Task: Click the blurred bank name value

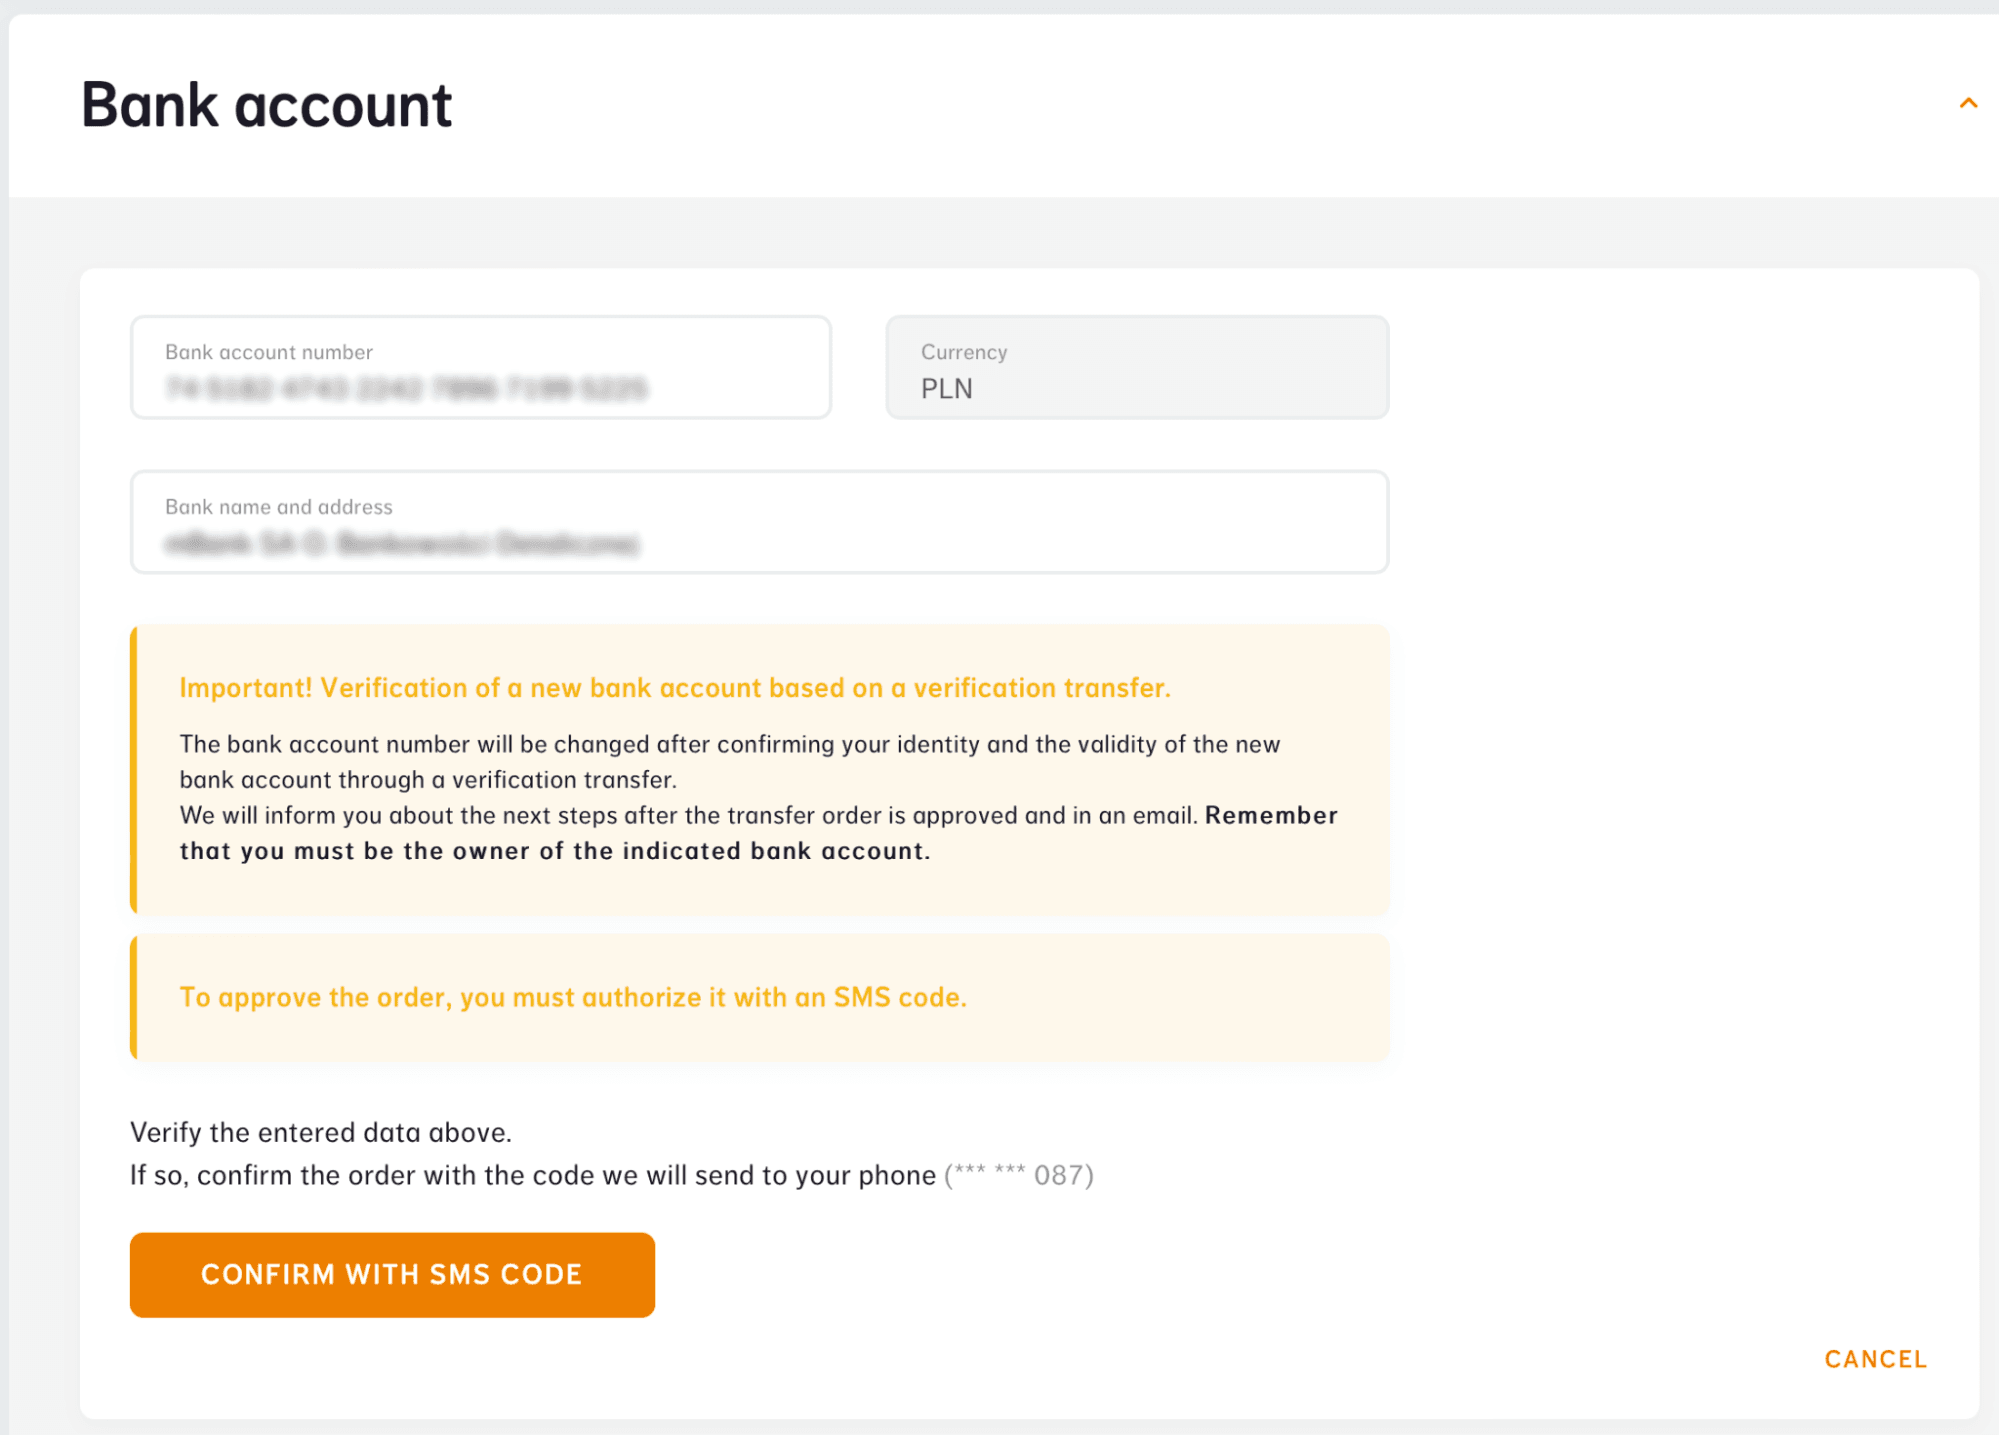Action: coord(401,544)
